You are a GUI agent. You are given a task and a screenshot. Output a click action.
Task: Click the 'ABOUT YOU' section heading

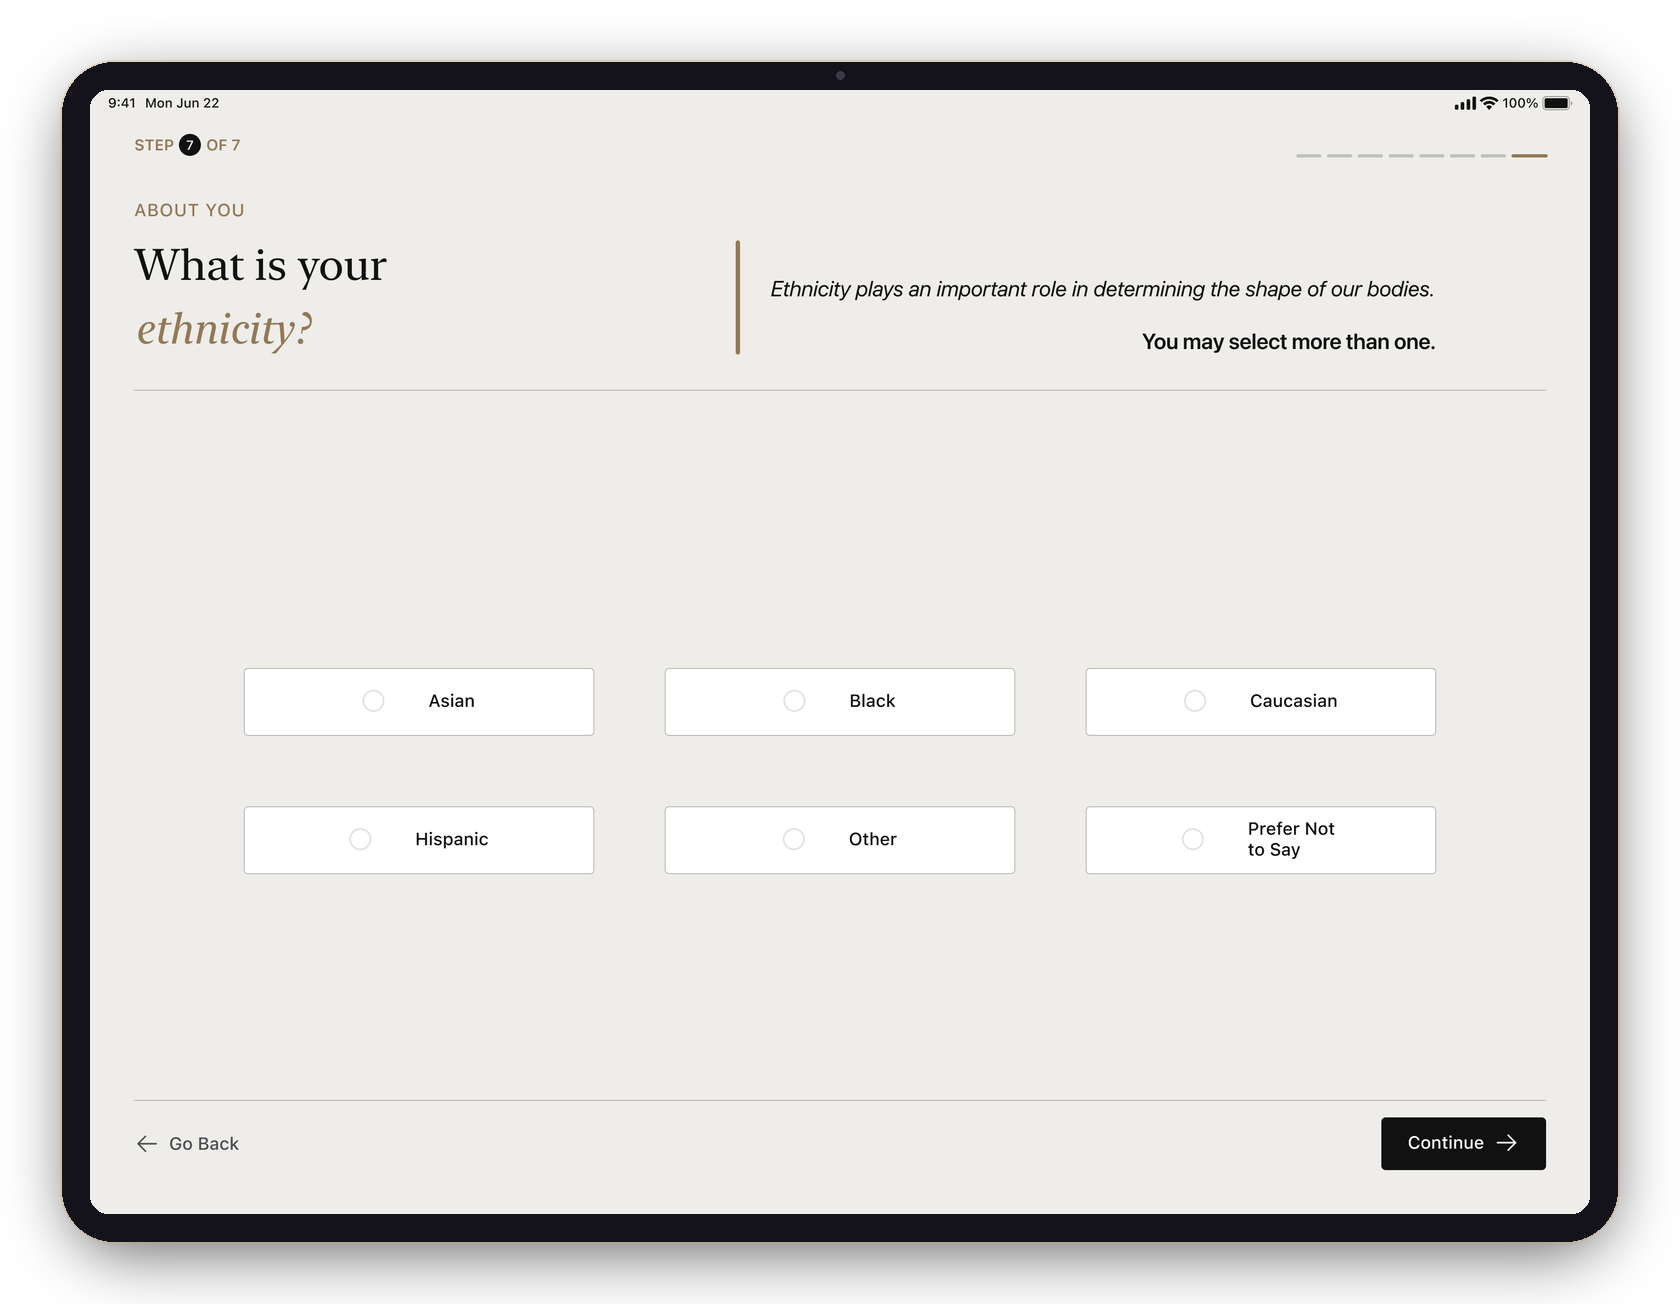pyautogui.click(x=190, y=210)
